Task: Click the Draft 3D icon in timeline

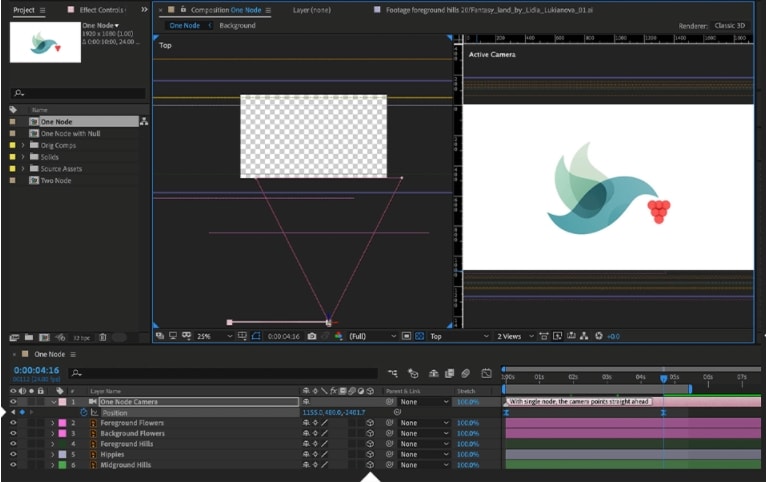Action: pyautogui.click(x=413, y=374)
